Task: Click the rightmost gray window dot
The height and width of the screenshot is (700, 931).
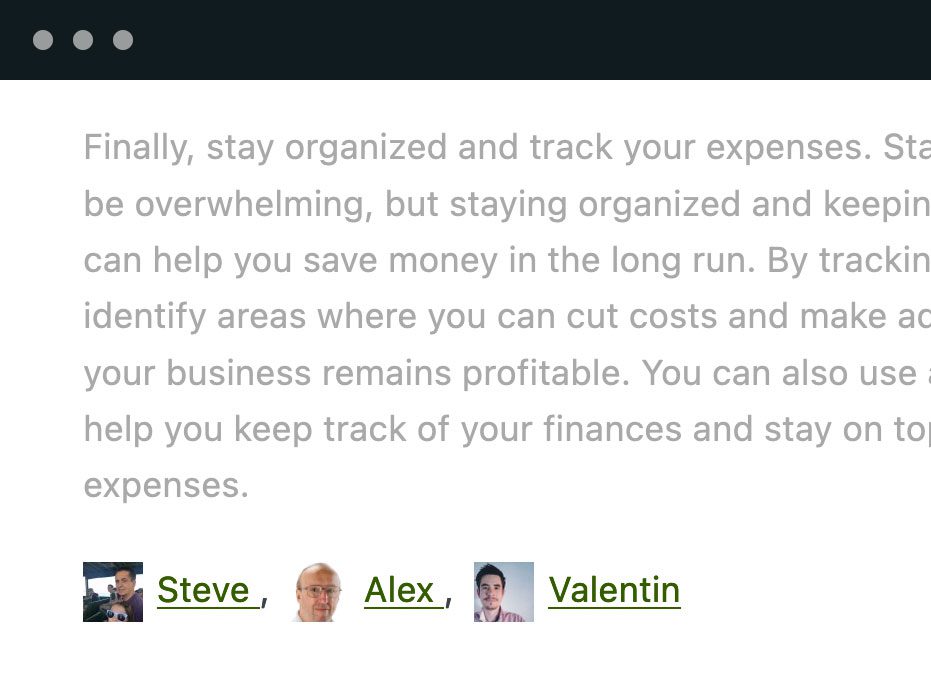Action: 123,40
